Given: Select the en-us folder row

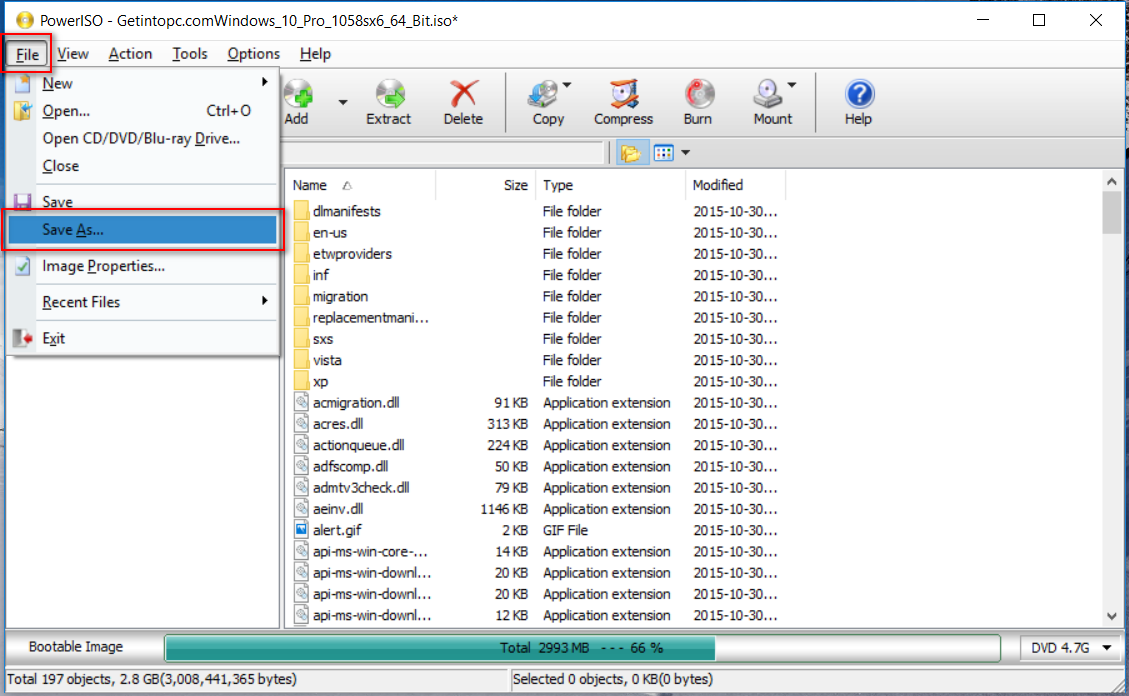Looking at the screenshot, I should tap(535, 232).
